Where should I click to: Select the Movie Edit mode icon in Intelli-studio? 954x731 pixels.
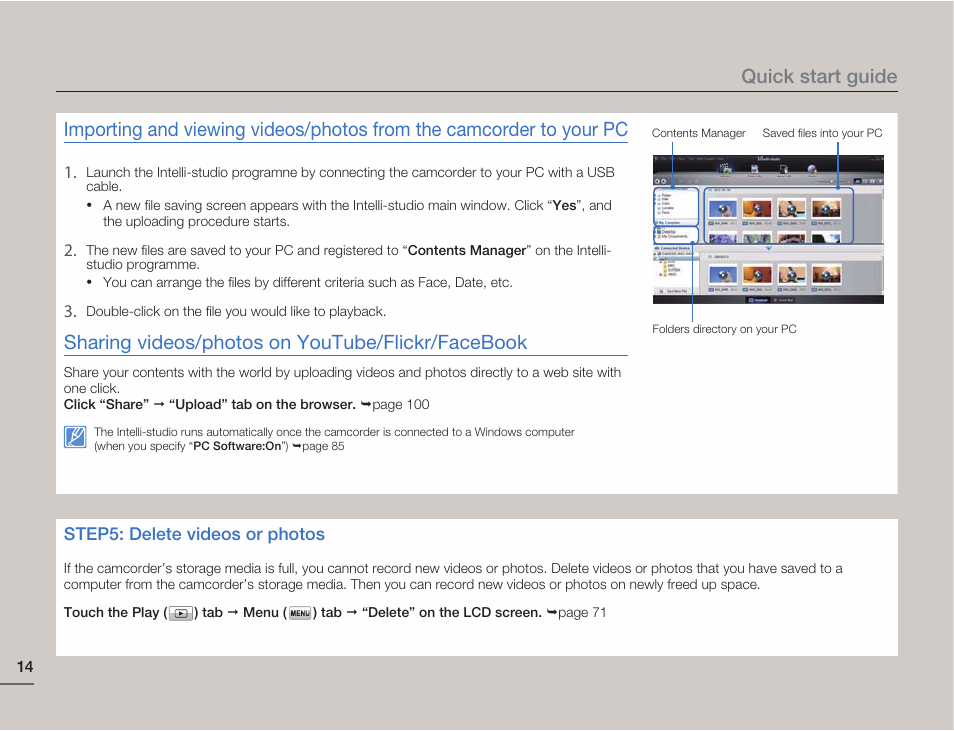784,170
